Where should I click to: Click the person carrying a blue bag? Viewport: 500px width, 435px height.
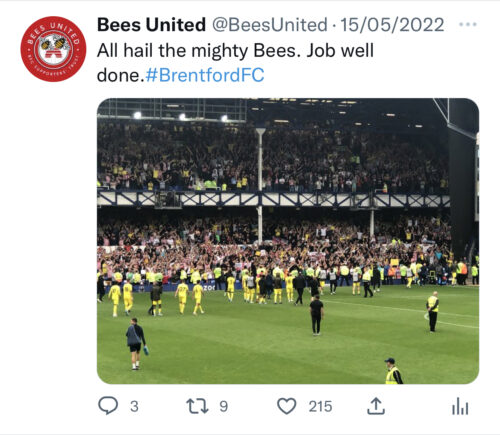click(x=136, y=344)
